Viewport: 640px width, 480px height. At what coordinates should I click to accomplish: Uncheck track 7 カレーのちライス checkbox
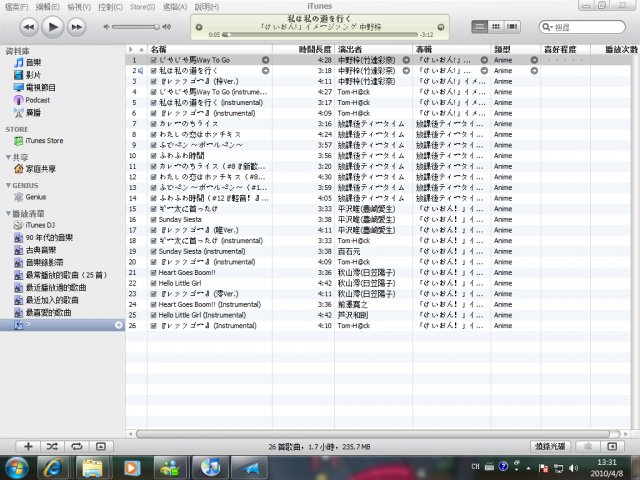click(153, 124)
